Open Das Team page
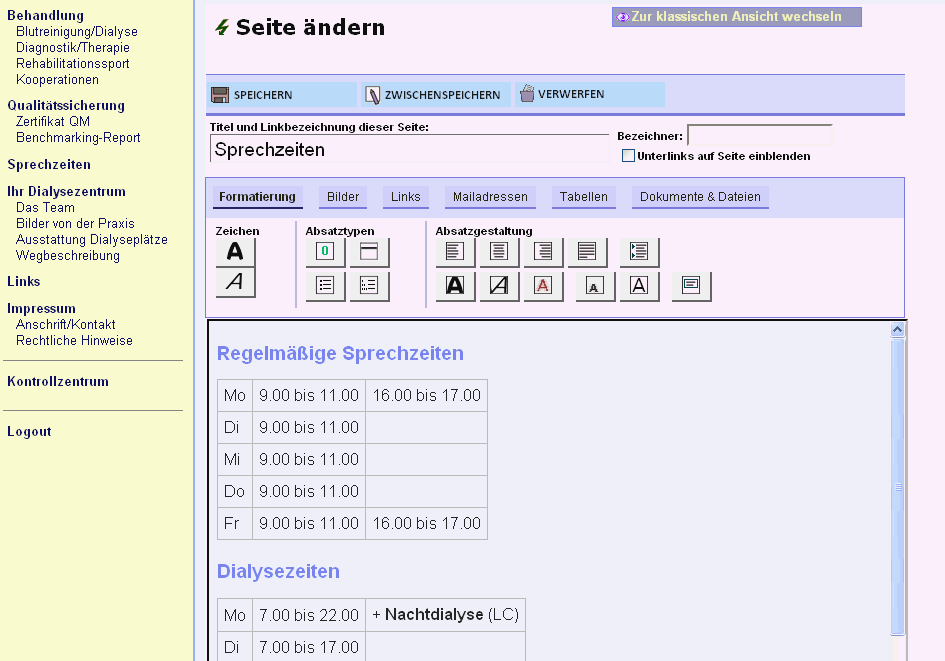 coord(45,207)
